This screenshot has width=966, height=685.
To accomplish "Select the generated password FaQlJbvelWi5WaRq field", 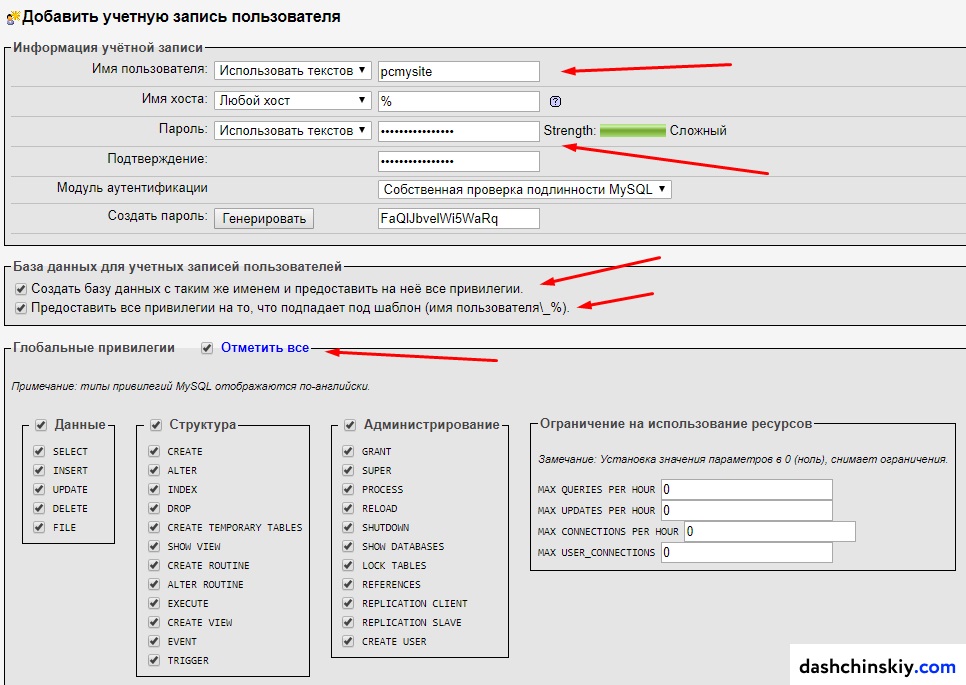I will (458, 218).
